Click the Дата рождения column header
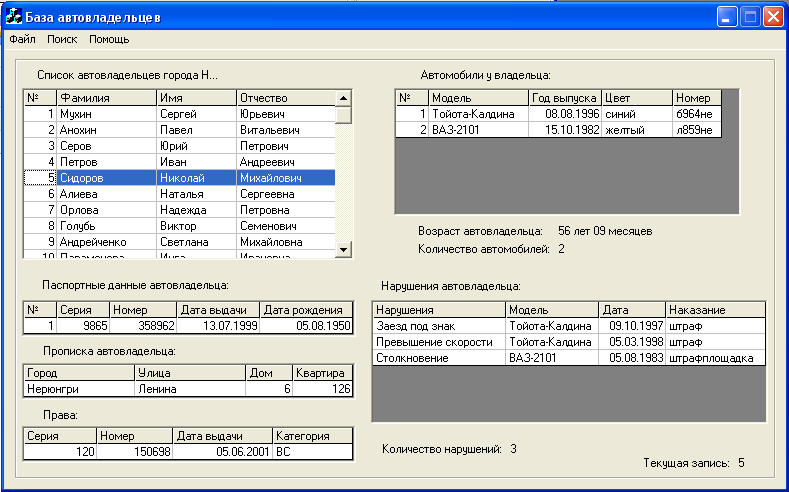The height and width of the screenshot is (492, 789). (306, 310)
